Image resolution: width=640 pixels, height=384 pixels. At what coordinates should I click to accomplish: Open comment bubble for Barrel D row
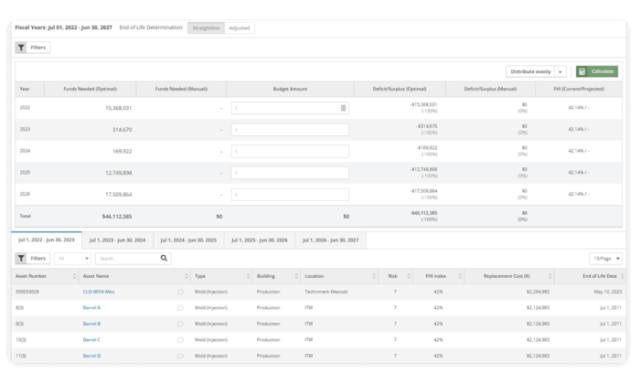click(x=180, y=356)
